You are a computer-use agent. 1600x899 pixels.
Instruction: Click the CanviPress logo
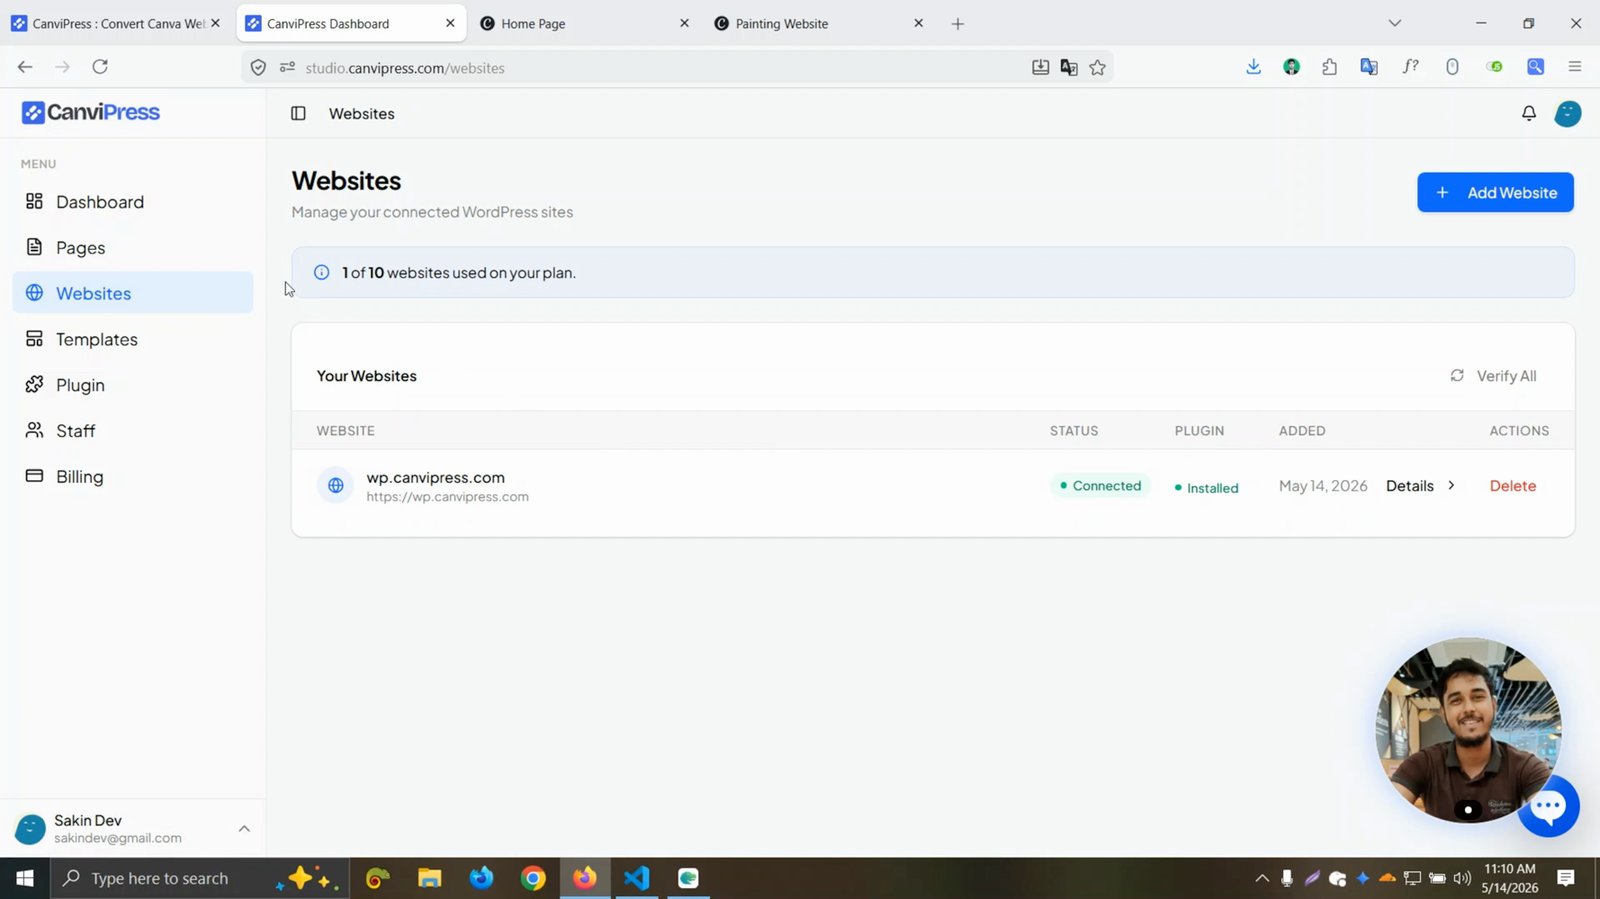point(91,112)
